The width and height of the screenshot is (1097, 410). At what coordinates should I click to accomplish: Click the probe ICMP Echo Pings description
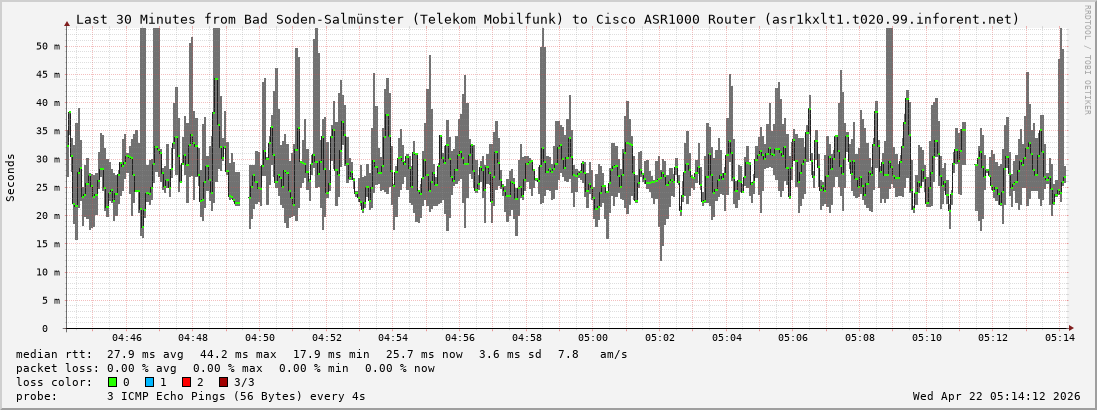[235, 396]
